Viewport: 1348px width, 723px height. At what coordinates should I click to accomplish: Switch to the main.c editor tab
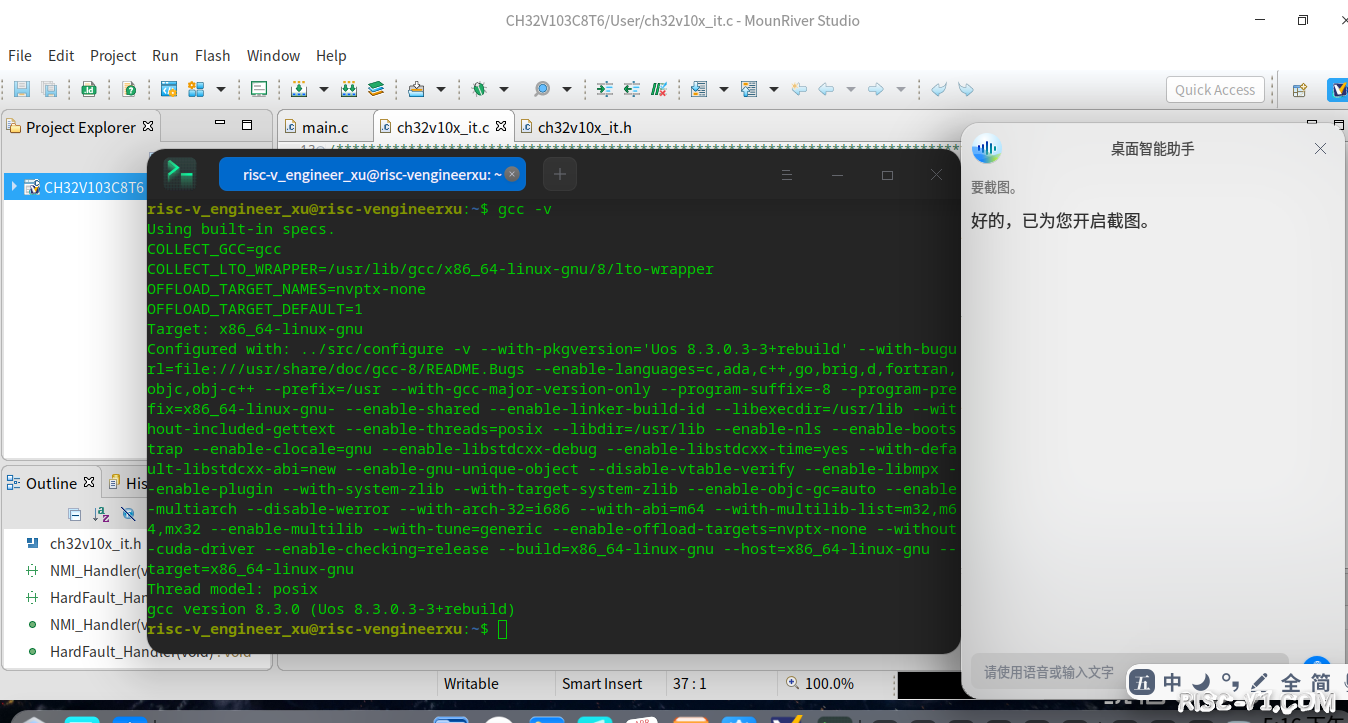[325, 127]
